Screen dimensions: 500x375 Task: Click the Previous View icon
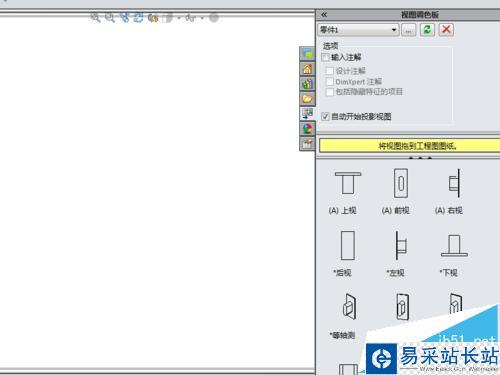tap(124, 17)
